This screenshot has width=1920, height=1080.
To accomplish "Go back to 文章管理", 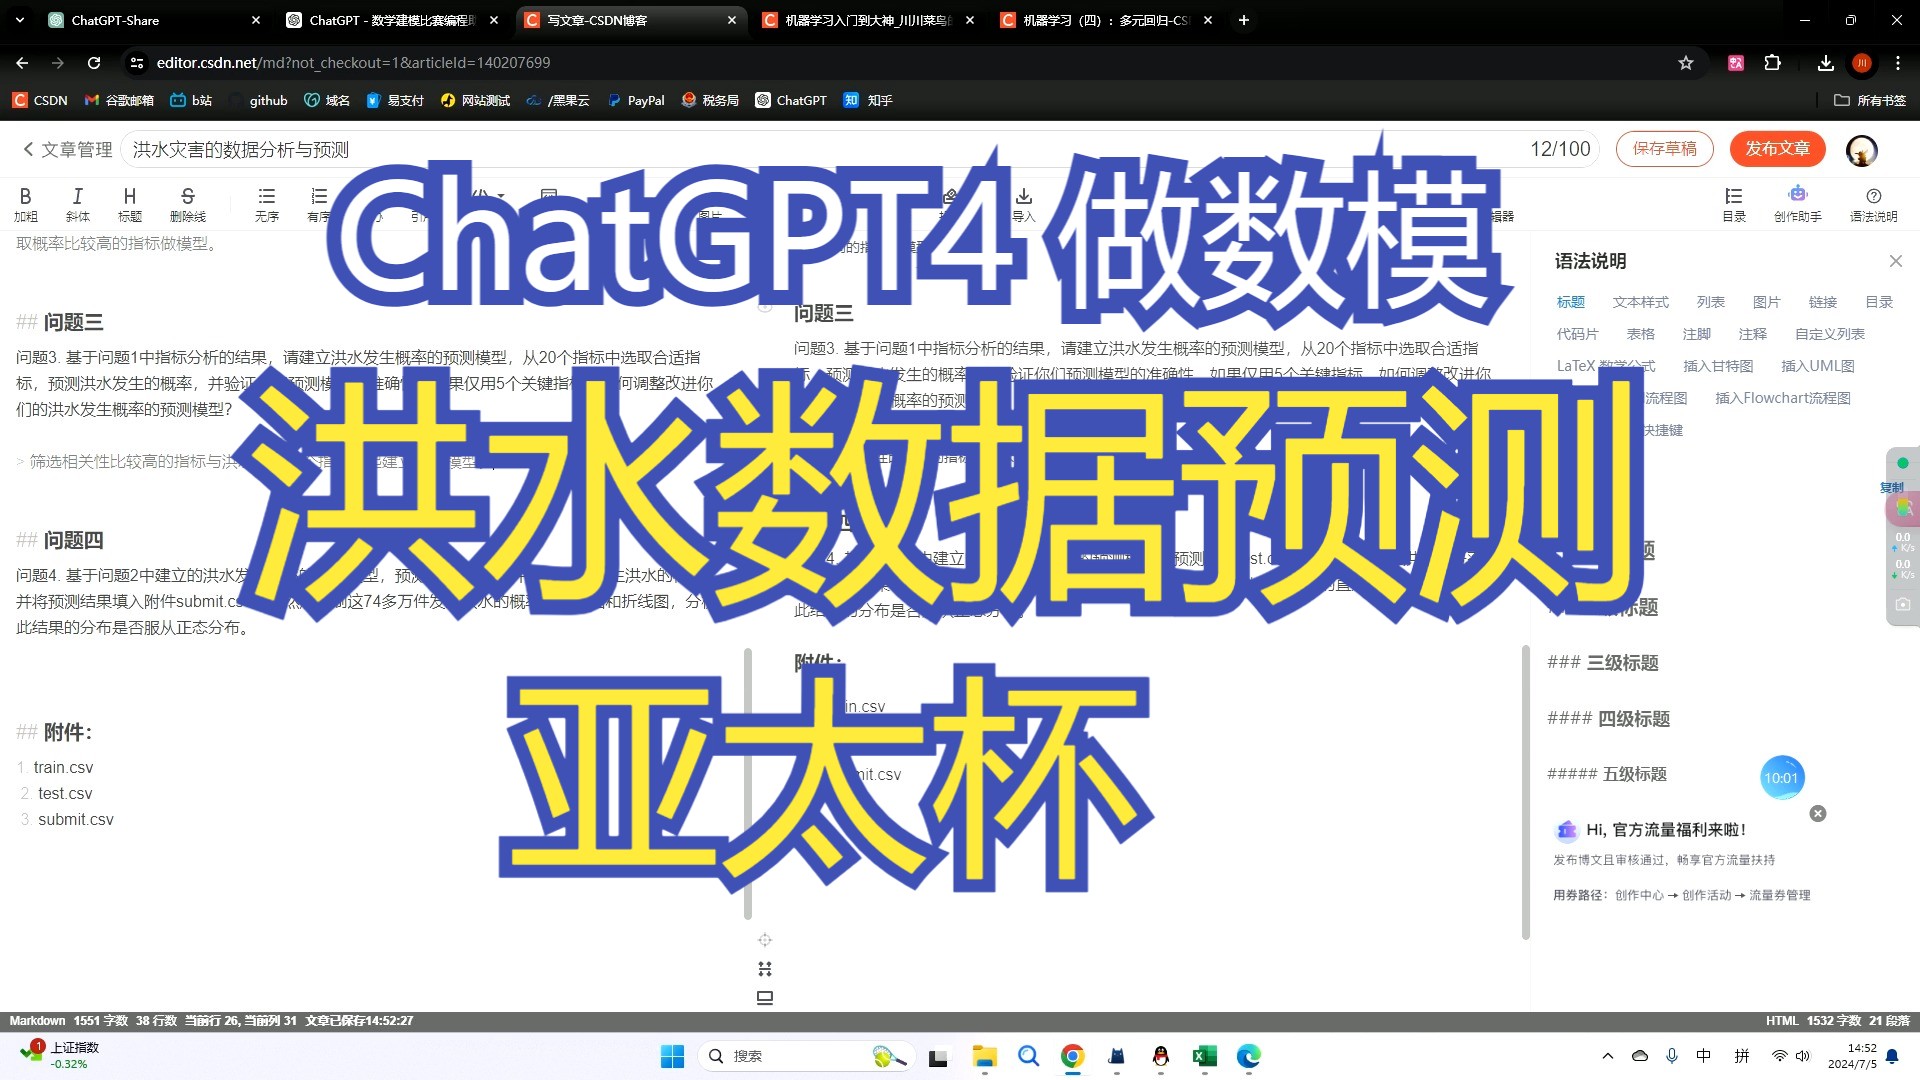I will pos(67,149).
